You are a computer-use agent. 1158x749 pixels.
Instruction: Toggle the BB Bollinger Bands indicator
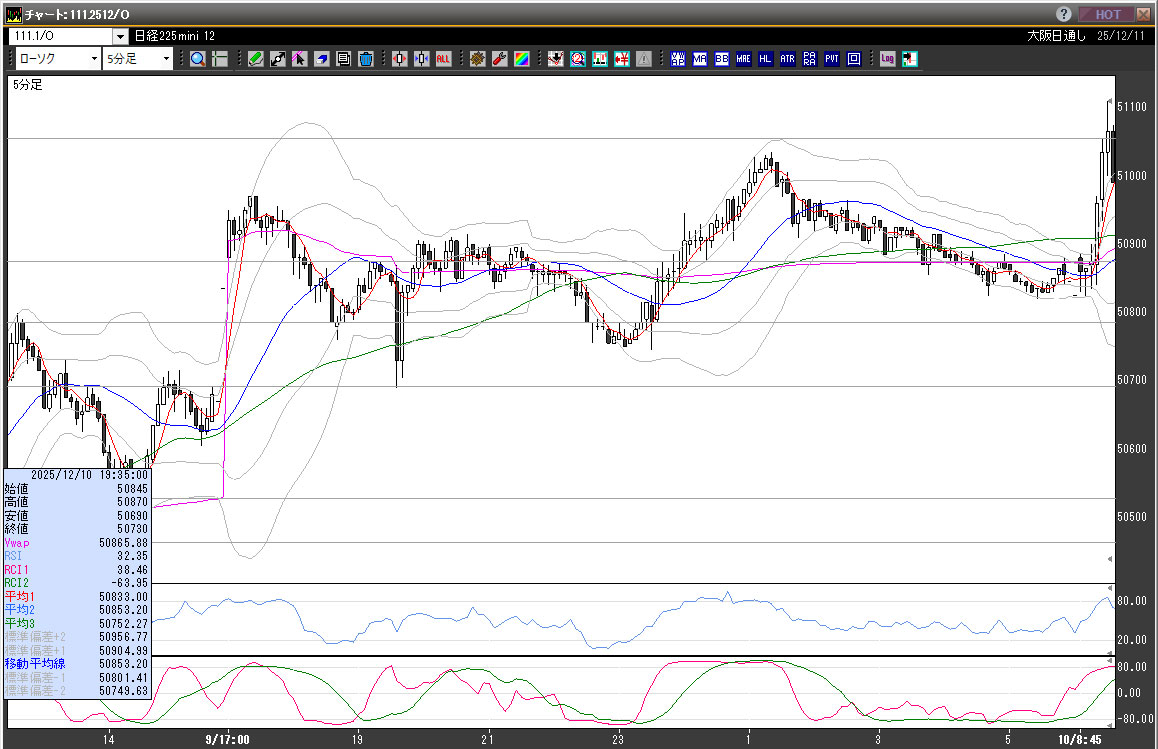[x=721, y=59]
